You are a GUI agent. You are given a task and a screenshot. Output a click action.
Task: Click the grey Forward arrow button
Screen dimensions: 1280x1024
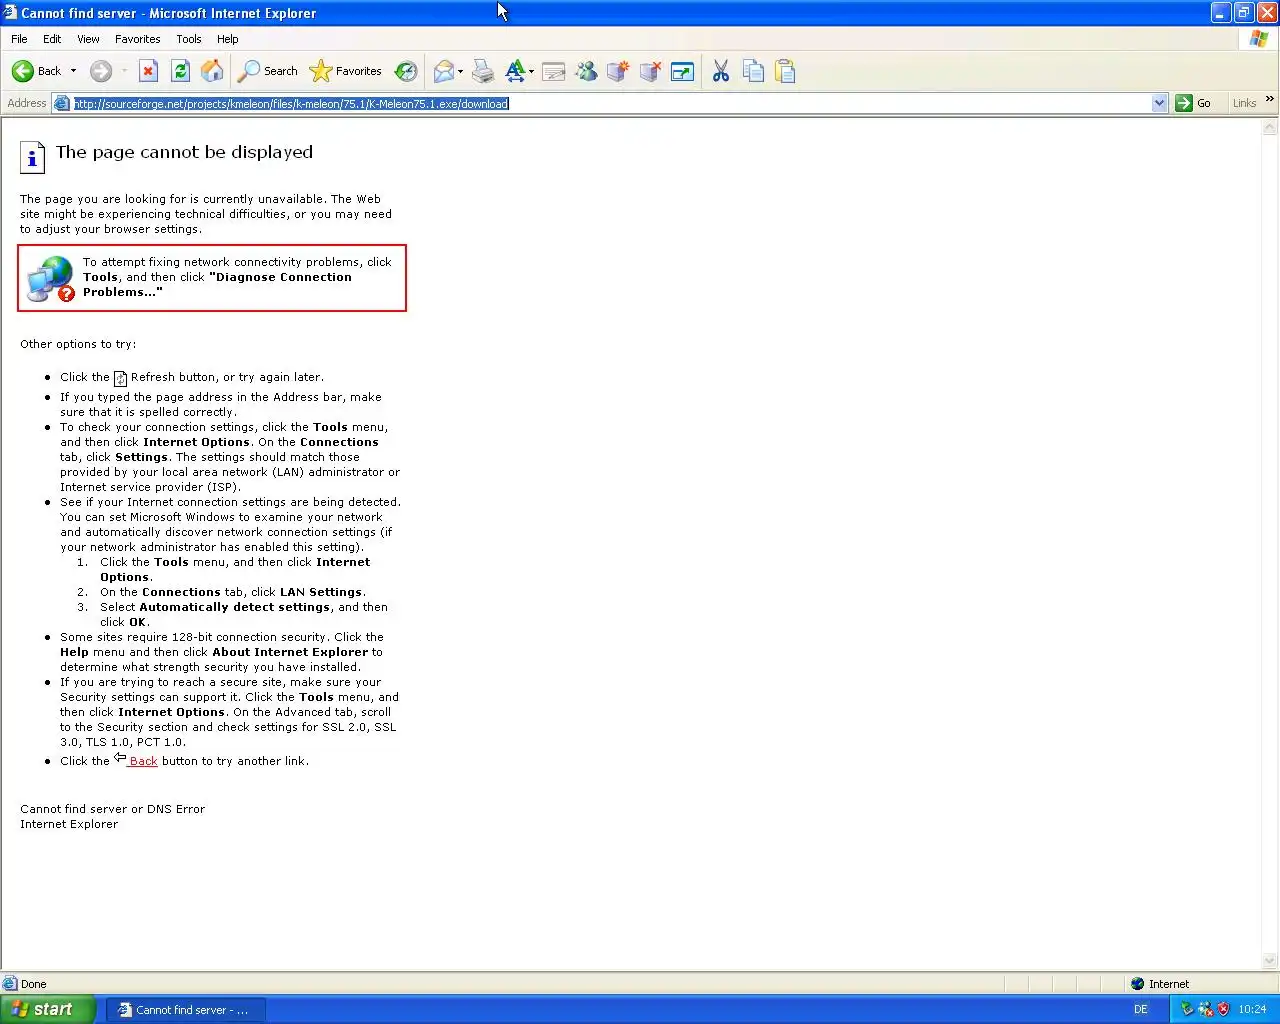[x=100, y=71]
